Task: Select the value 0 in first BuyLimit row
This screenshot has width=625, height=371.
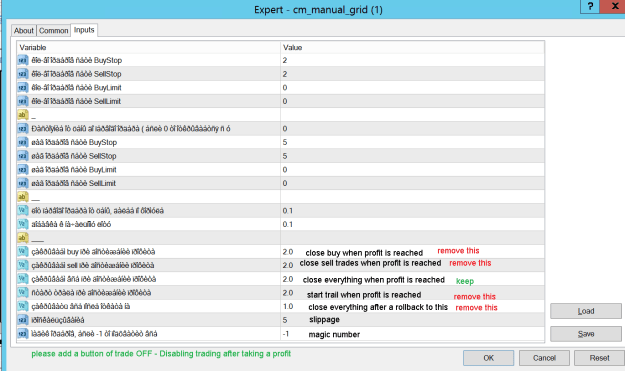Action: (x=285, y=87)
